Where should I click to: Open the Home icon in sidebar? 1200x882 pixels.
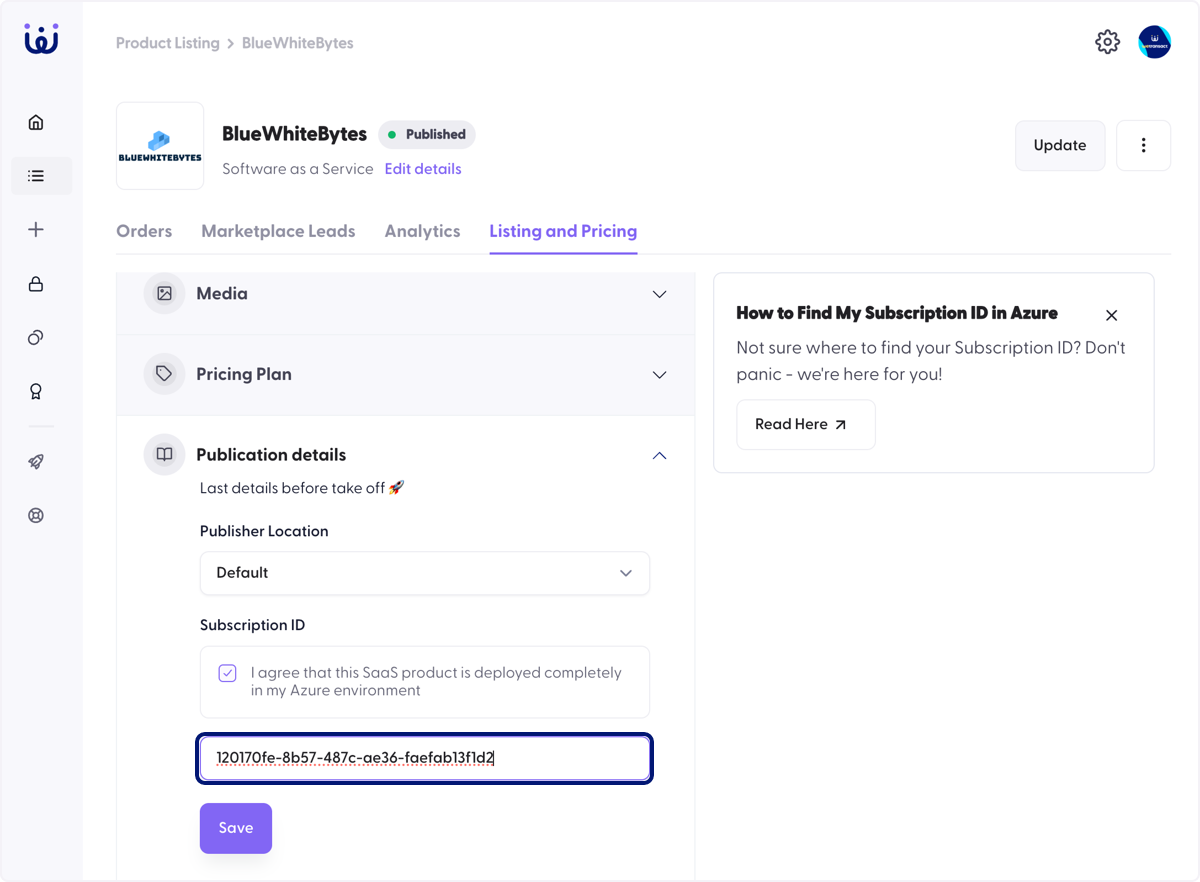[36, 122]
